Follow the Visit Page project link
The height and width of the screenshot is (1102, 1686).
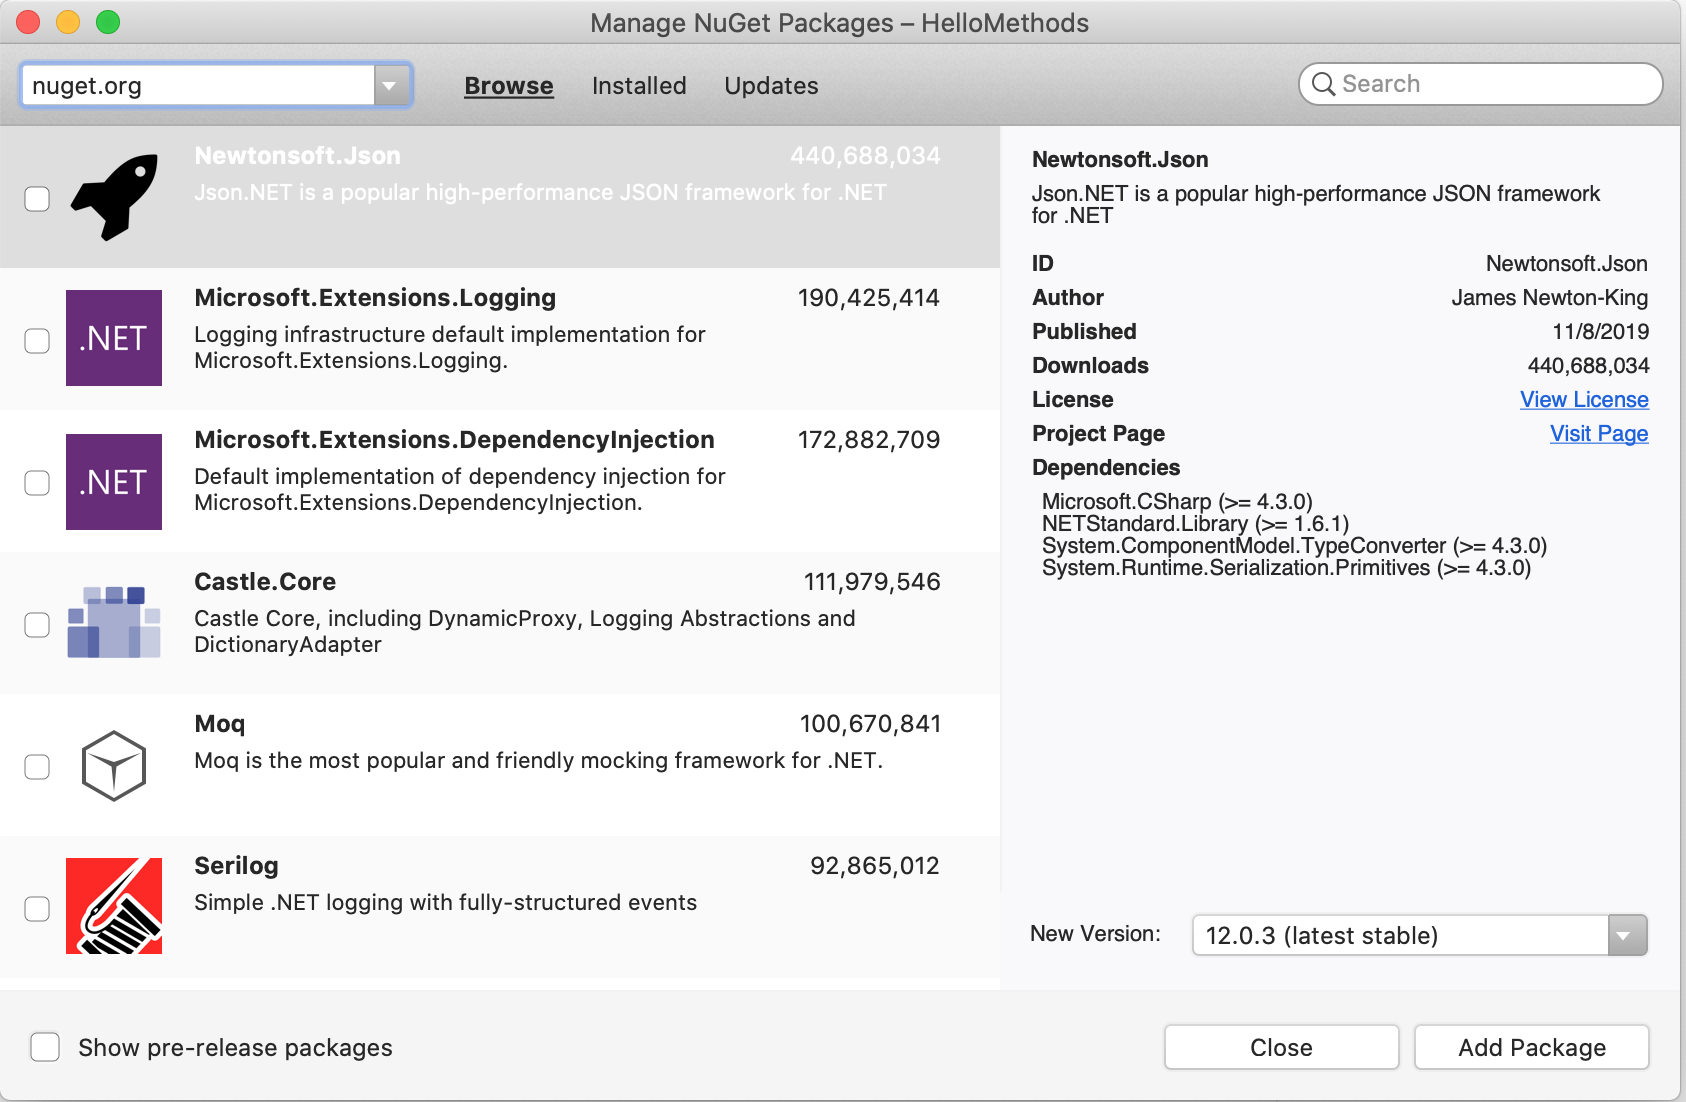pos(1599,434)
